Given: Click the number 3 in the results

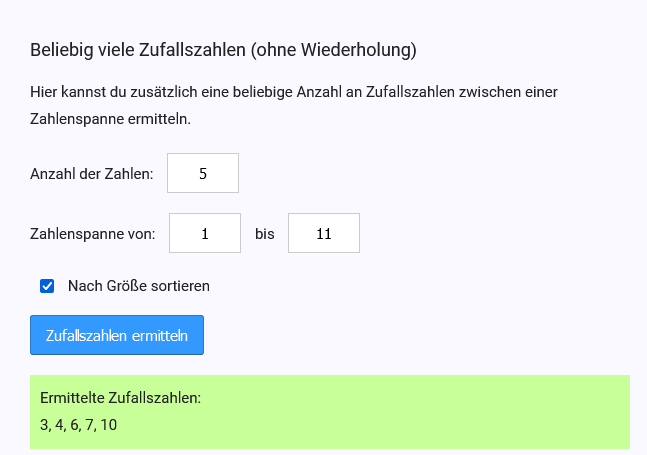Looking at the screenshot, I should tap(44, 425).
